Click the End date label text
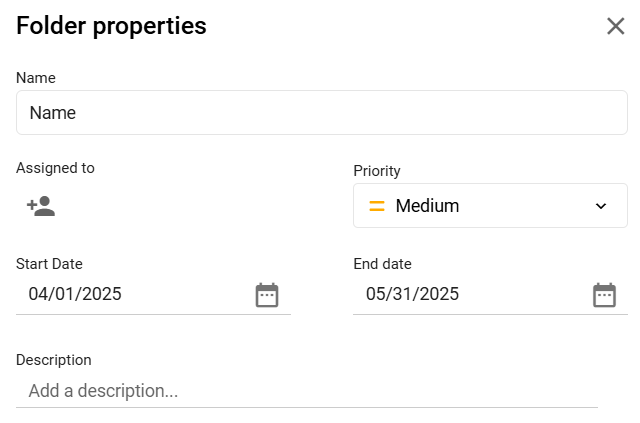Image resolution: width=640 pixels, height=423 pixels. (382, 264)
